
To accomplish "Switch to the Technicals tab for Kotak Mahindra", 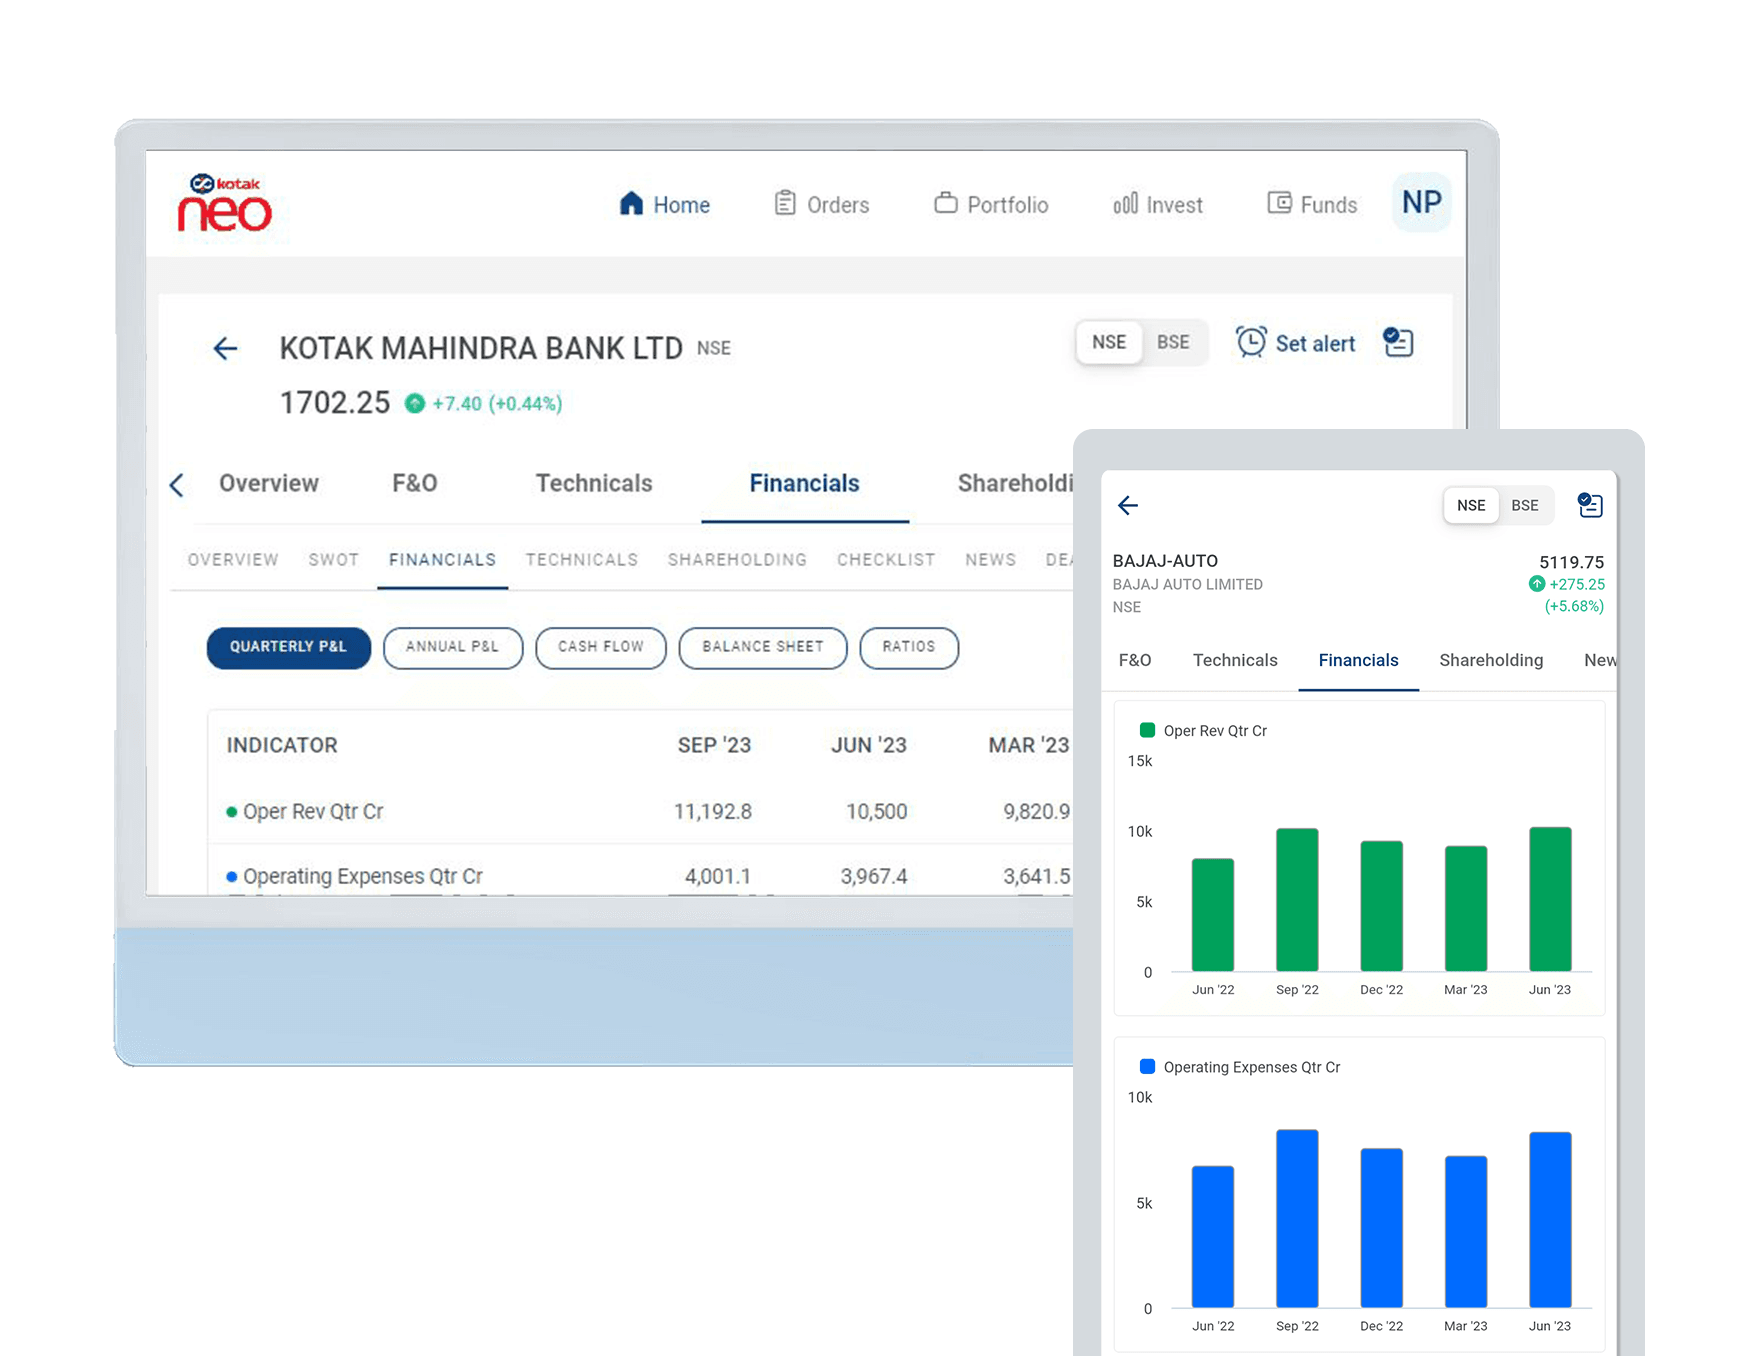I will tap(594, 484).
